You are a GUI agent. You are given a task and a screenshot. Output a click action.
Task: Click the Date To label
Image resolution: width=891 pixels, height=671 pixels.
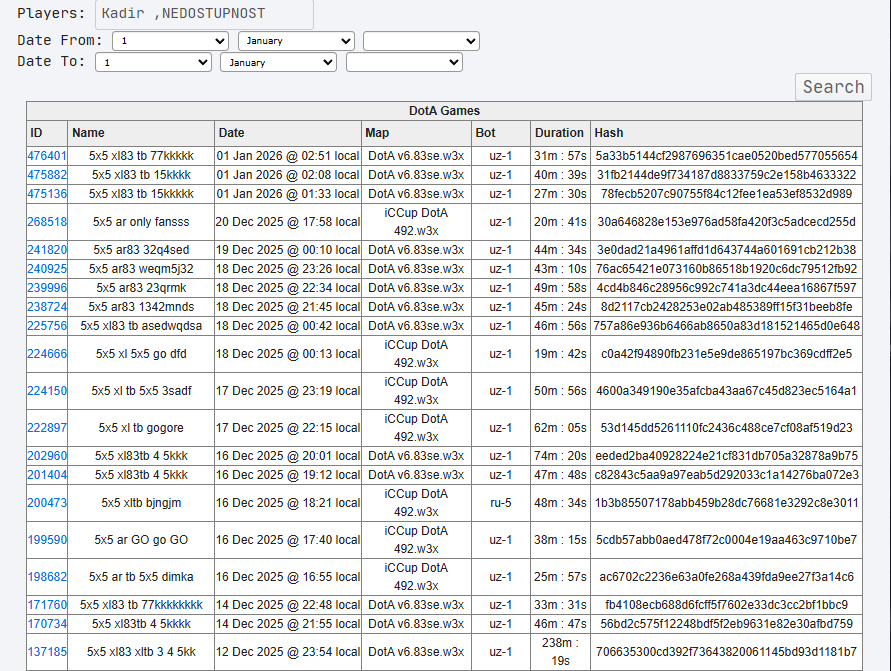(51, 61)
